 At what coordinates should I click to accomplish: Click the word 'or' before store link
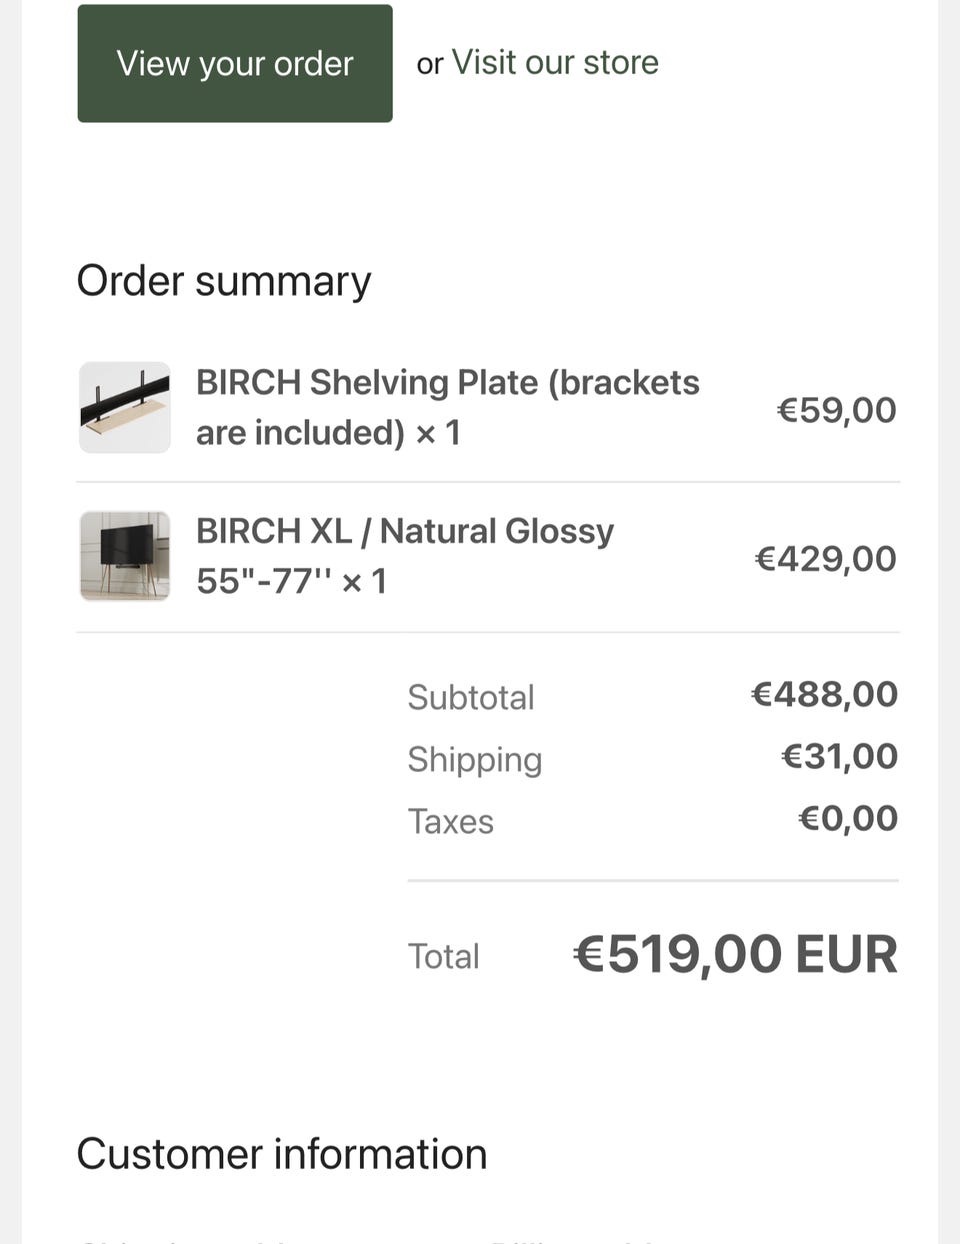click(x=430, y=65)
